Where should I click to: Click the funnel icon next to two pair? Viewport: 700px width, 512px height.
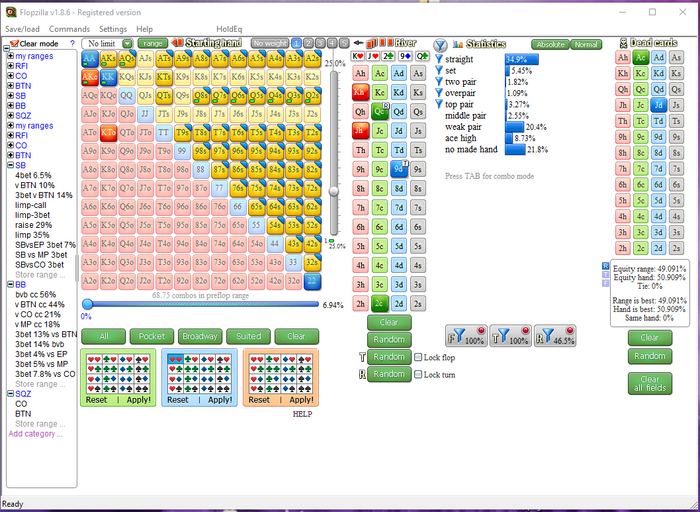pos(439,82)
